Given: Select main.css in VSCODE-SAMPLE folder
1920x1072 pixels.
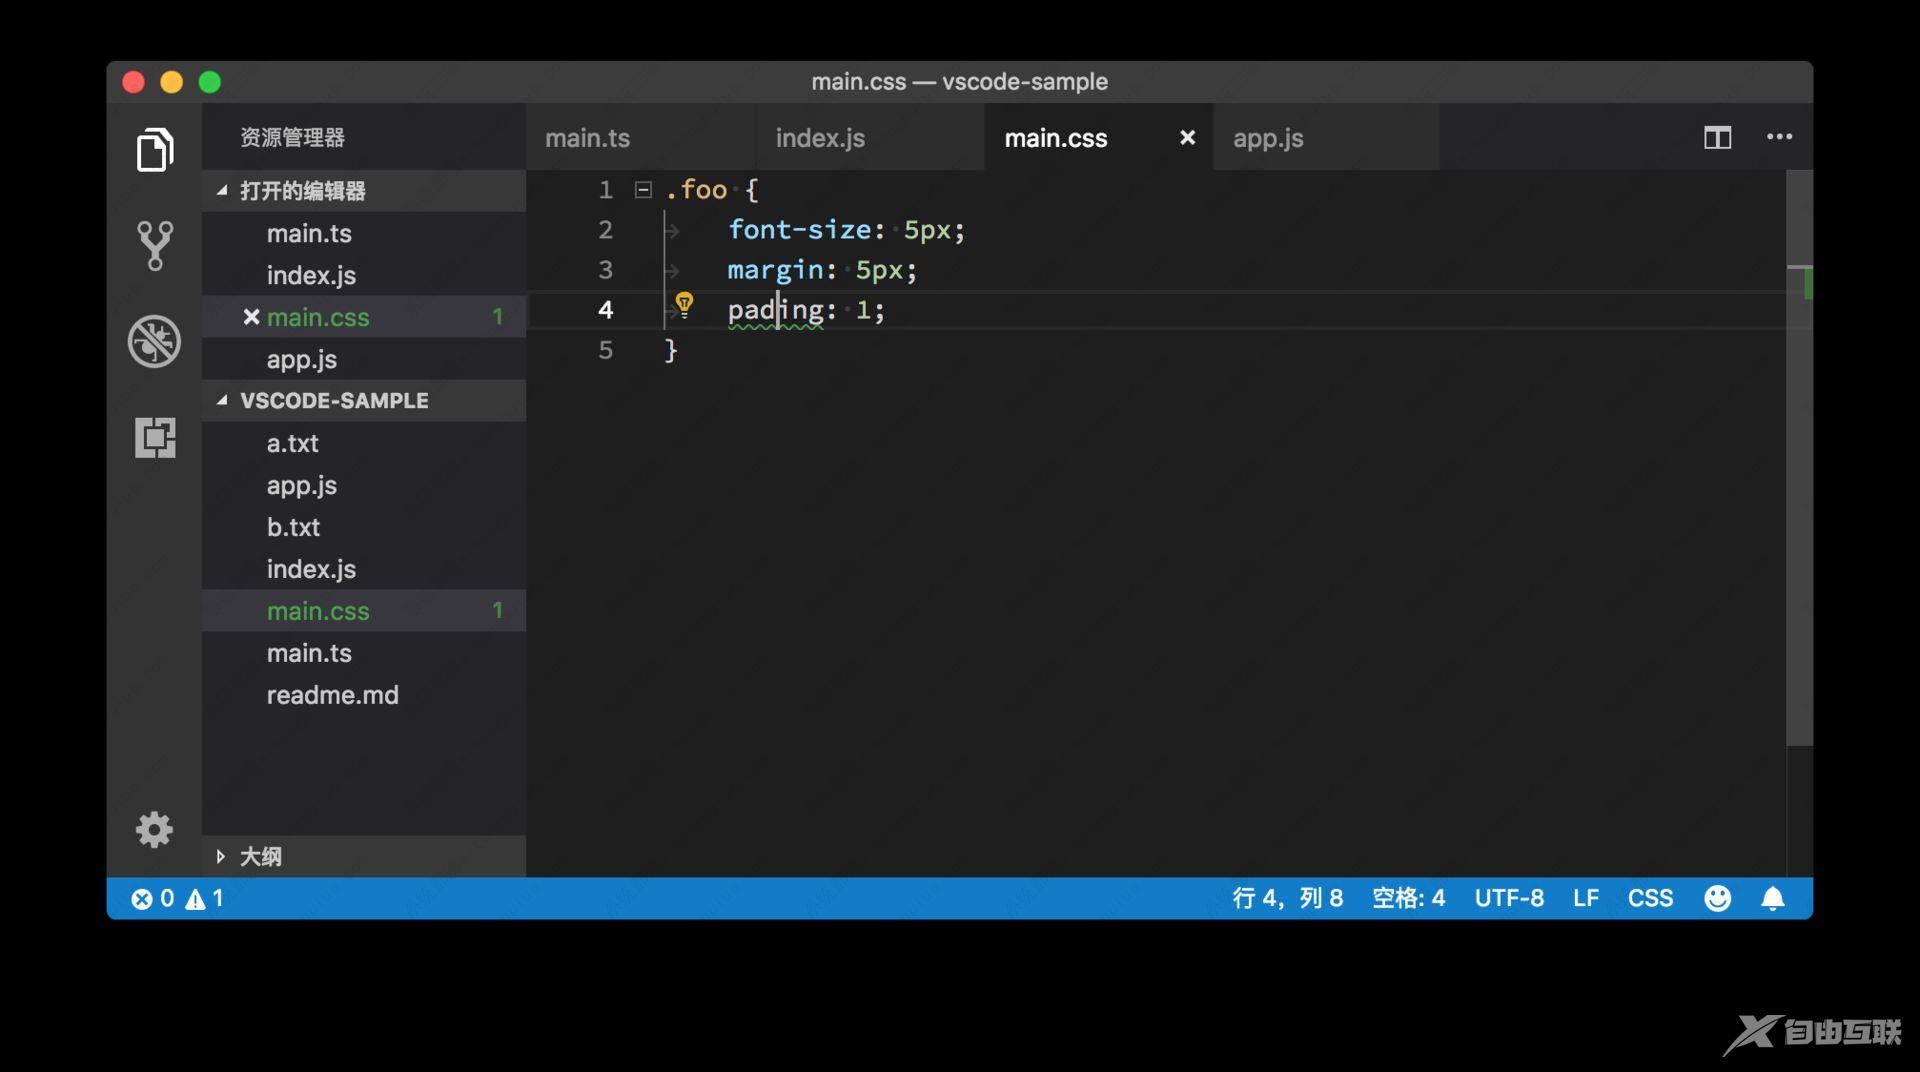Looking at the screenshot, I should point(364,611).
